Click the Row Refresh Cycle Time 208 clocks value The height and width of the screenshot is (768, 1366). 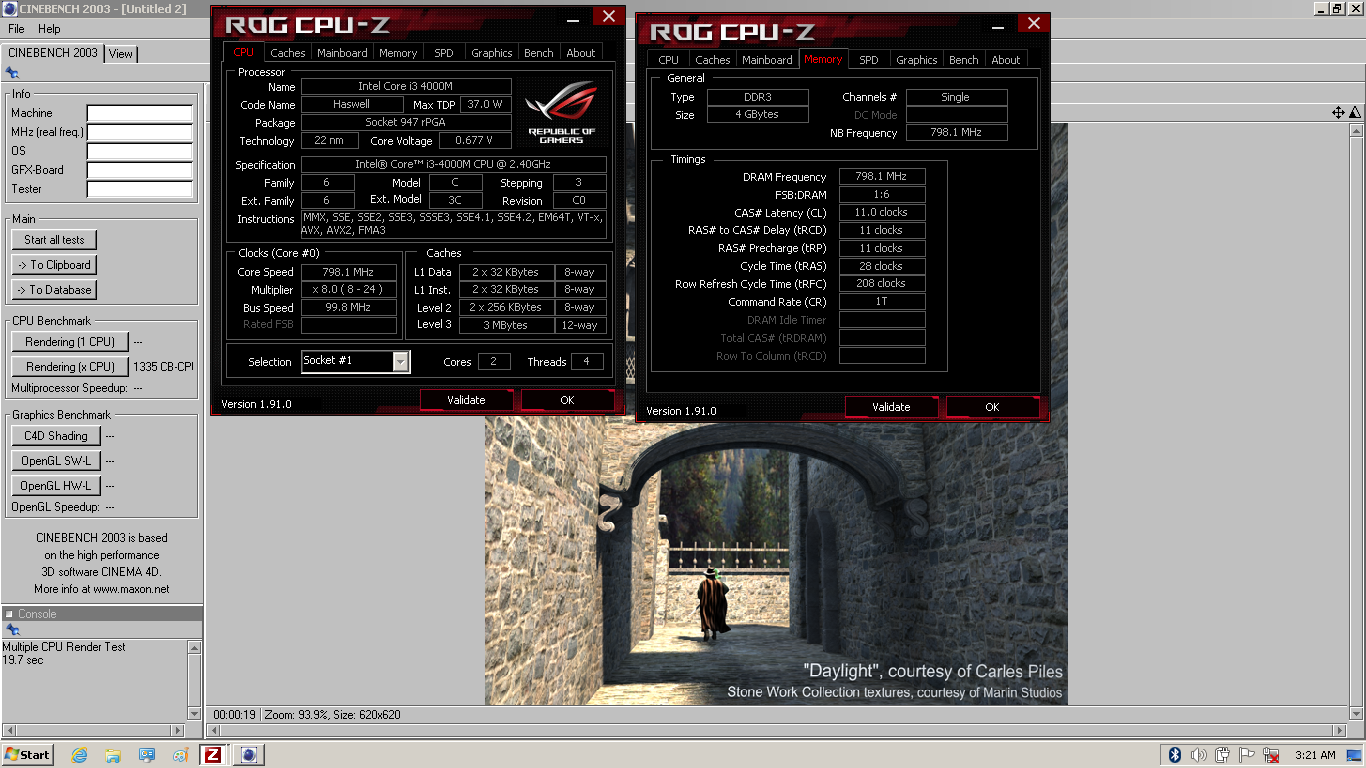[882, 284]
